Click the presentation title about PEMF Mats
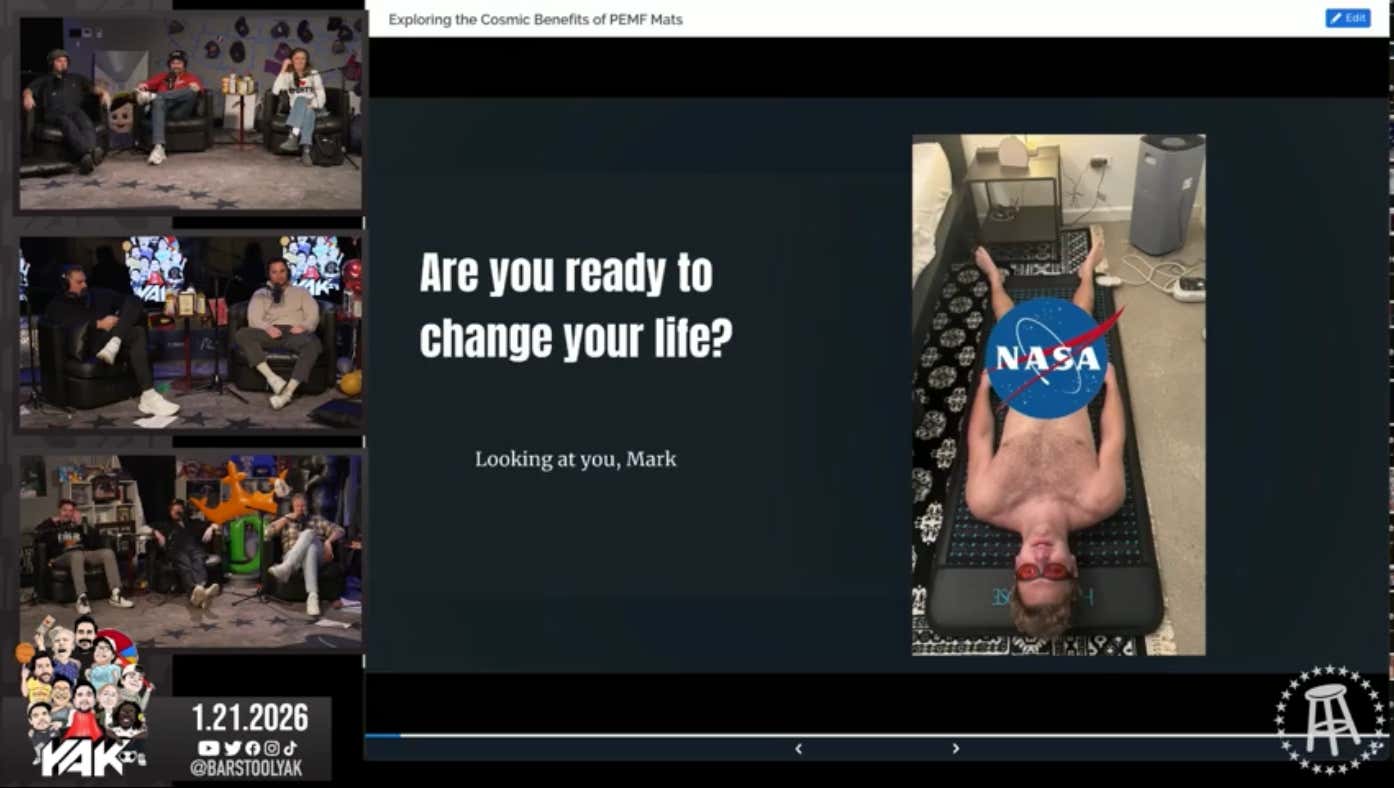Screen dimensions: 1394x788 [x=535, y=19]
